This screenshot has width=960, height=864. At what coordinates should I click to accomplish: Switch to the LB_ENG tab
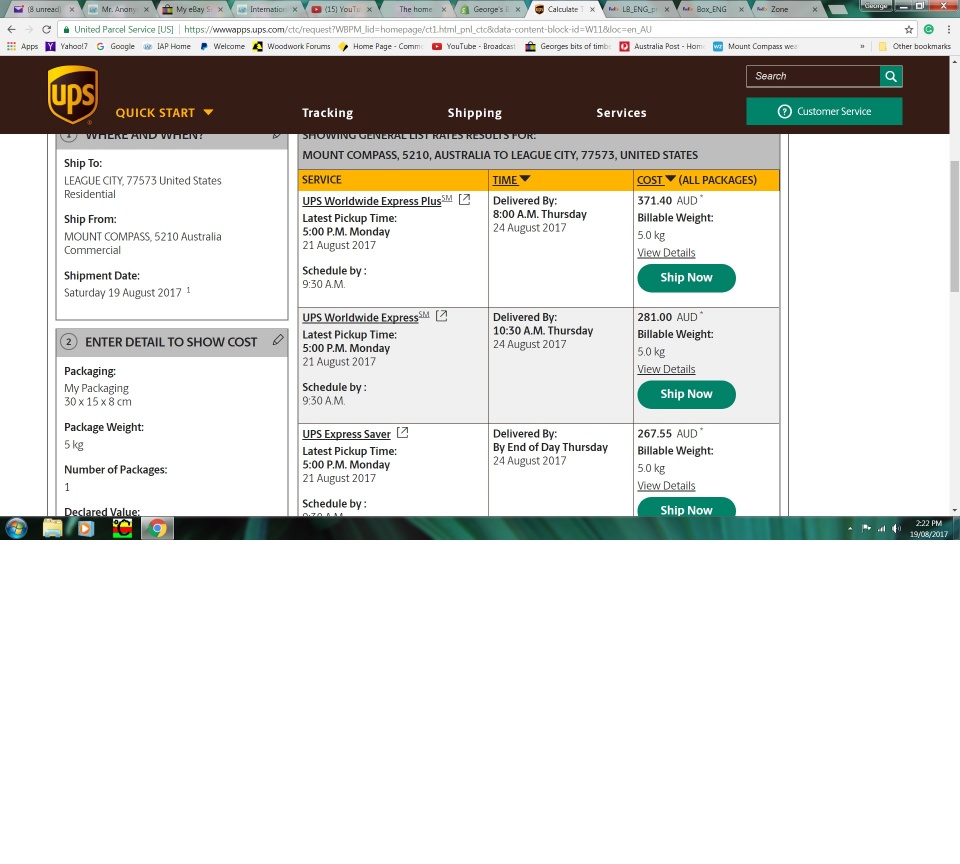coord(639,9)
